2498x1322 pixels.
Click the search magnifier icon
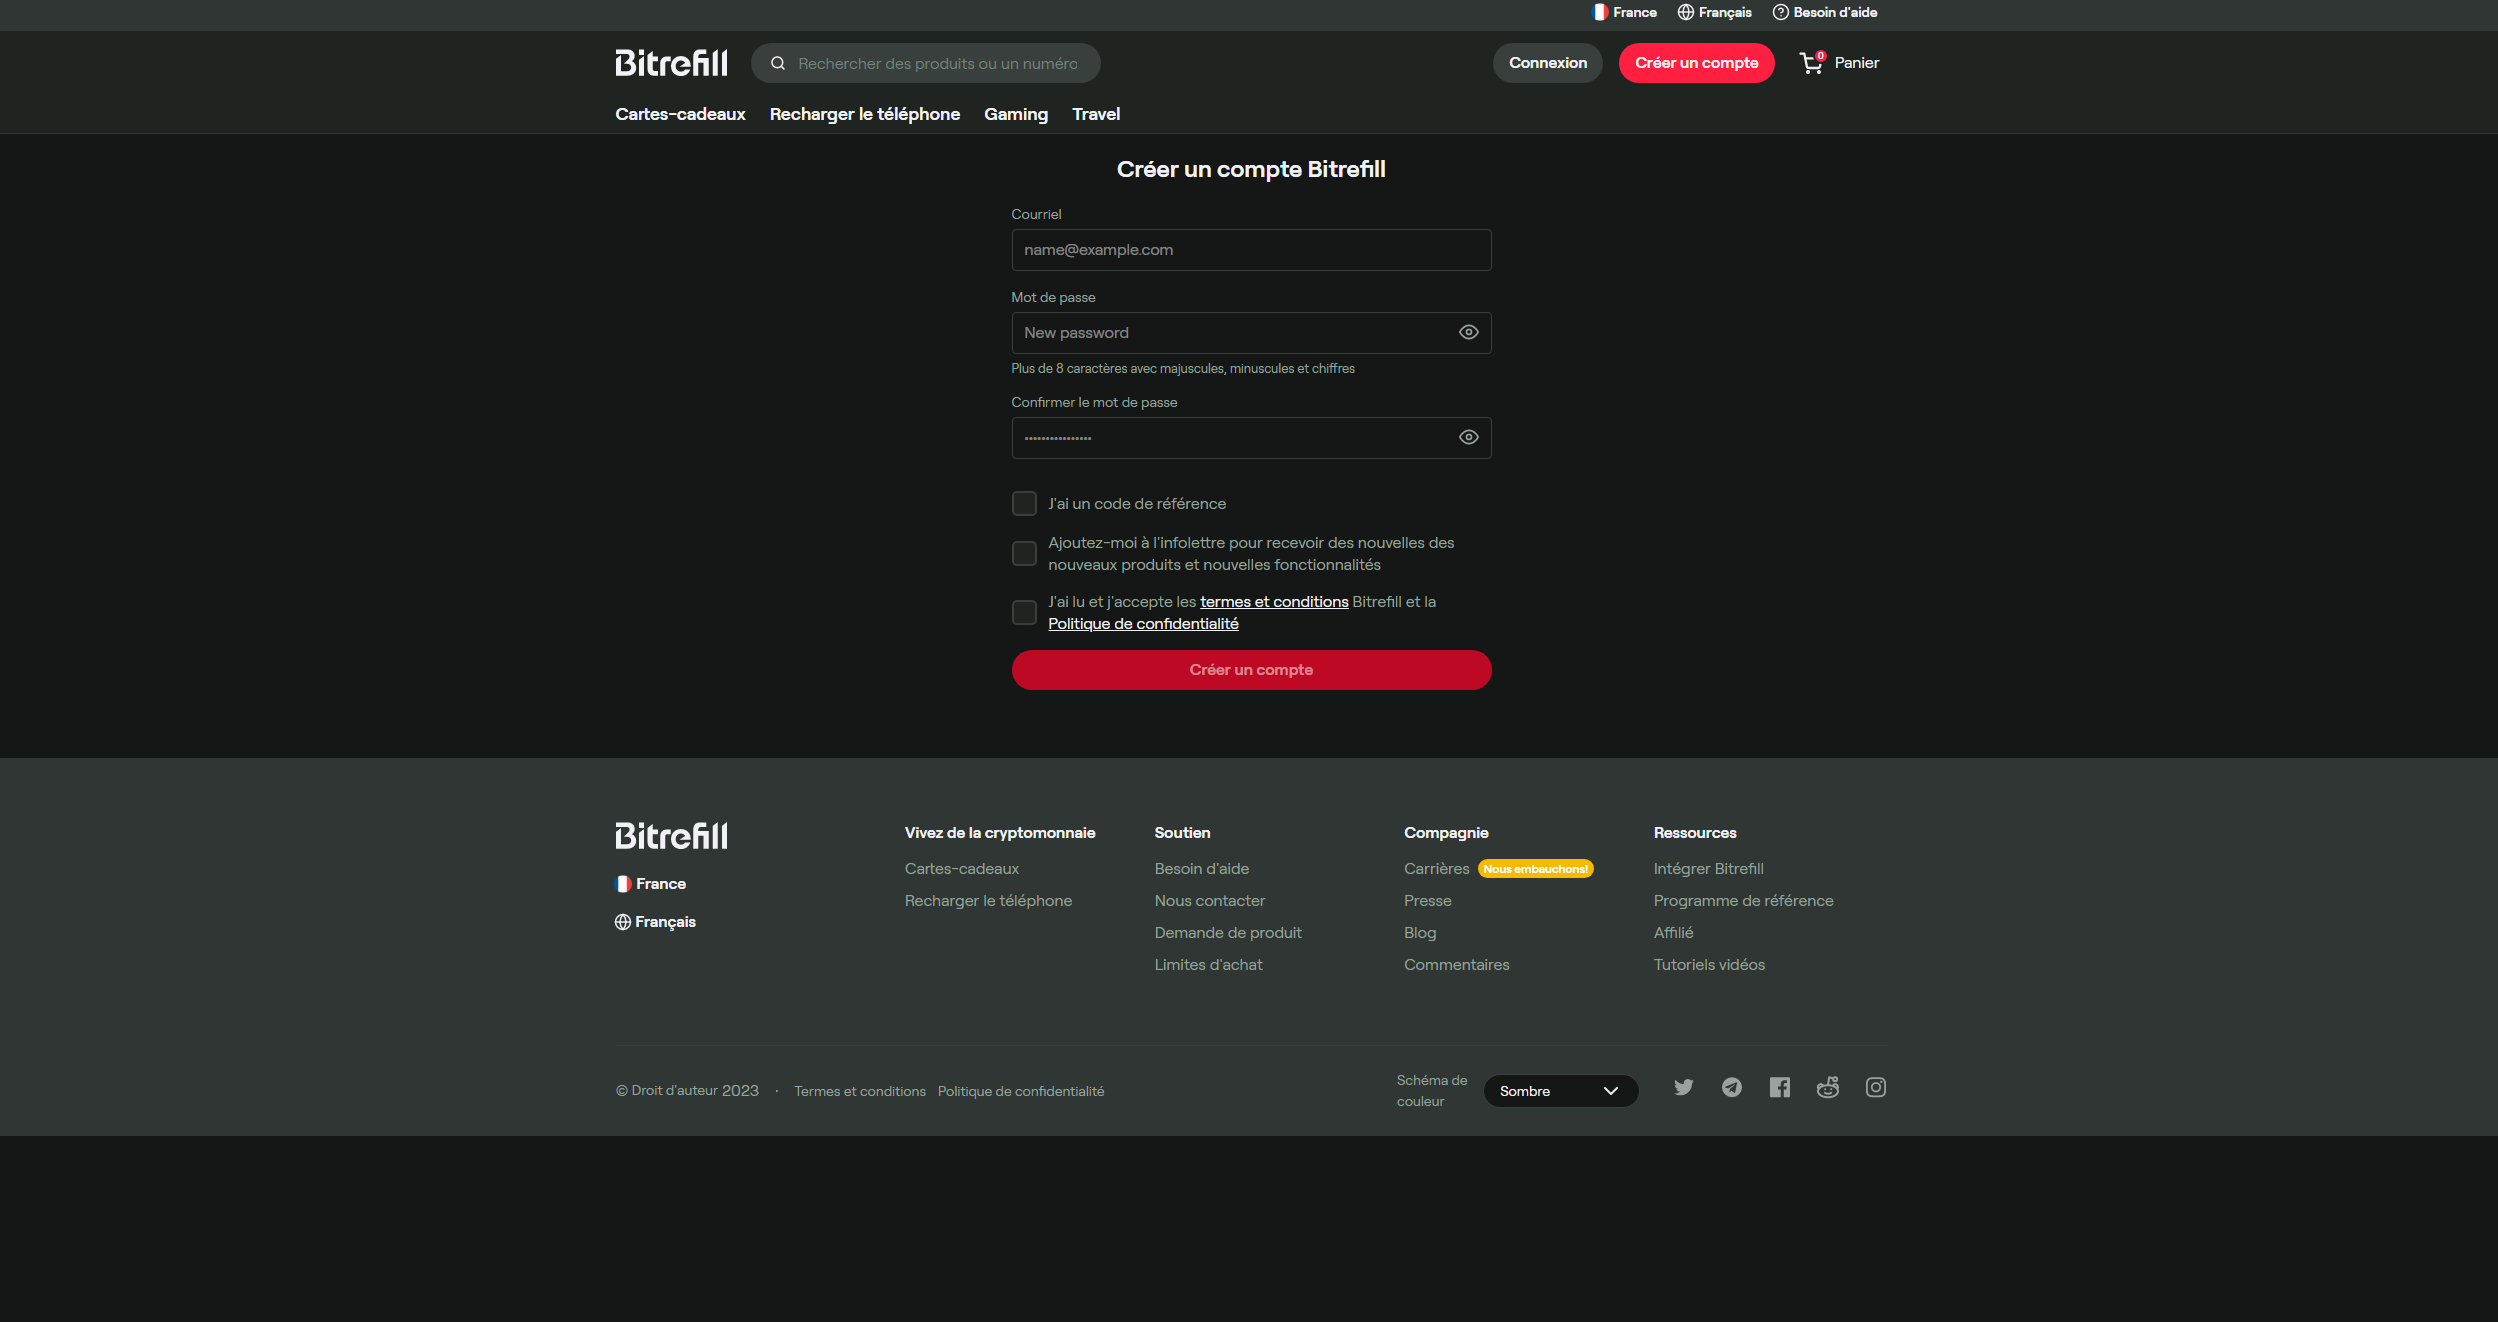point(778,63)
